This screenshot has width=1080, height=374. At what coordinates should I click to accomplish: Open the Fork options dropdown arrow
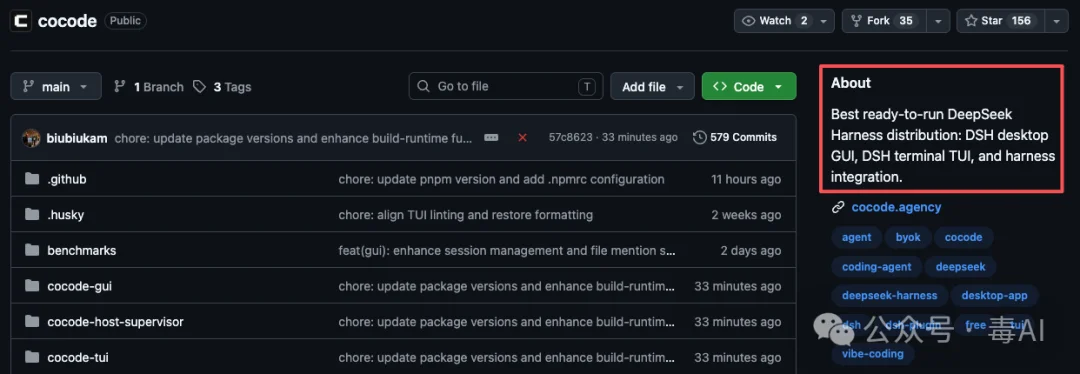938,21
